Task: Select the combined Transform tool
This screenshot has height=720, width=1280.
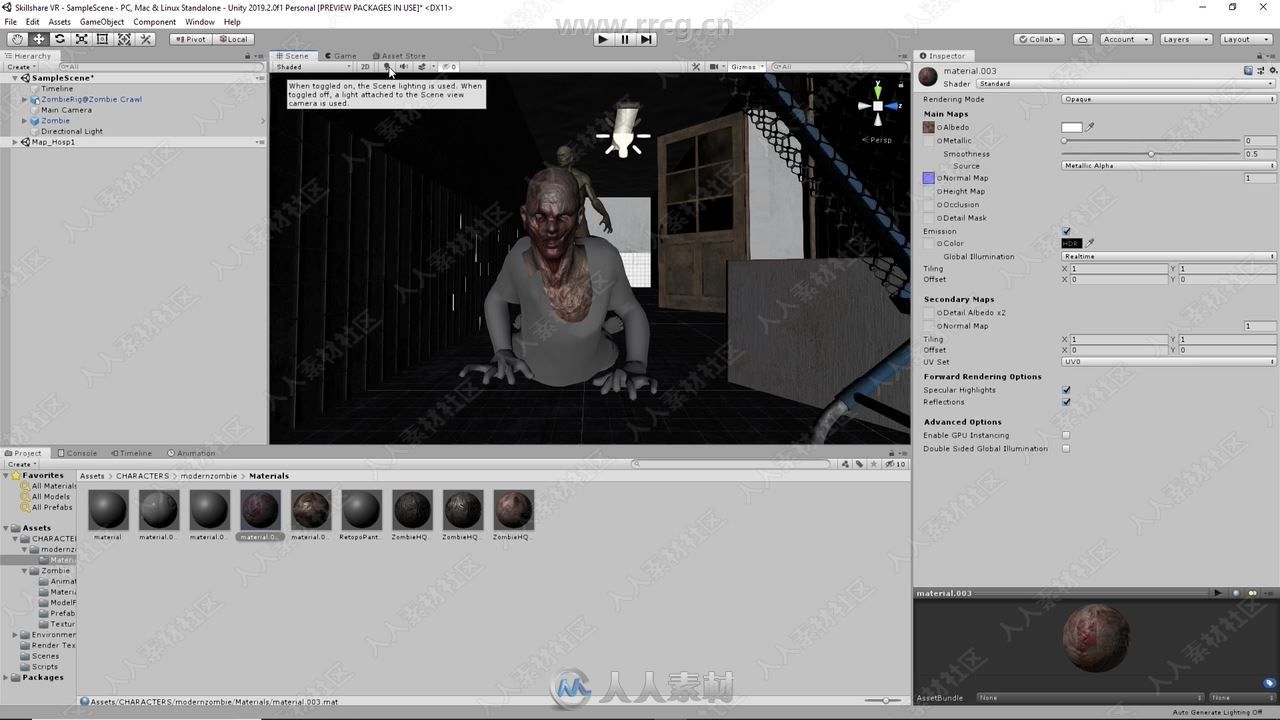Action: (x=124, y=39)
